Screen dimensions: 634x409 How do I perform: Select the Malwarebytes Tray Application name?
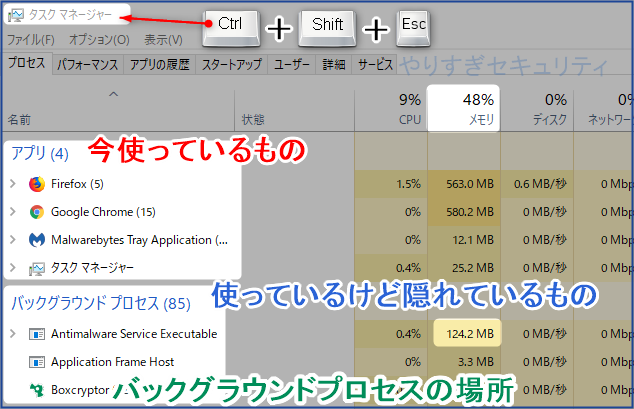tap(139, 240)
